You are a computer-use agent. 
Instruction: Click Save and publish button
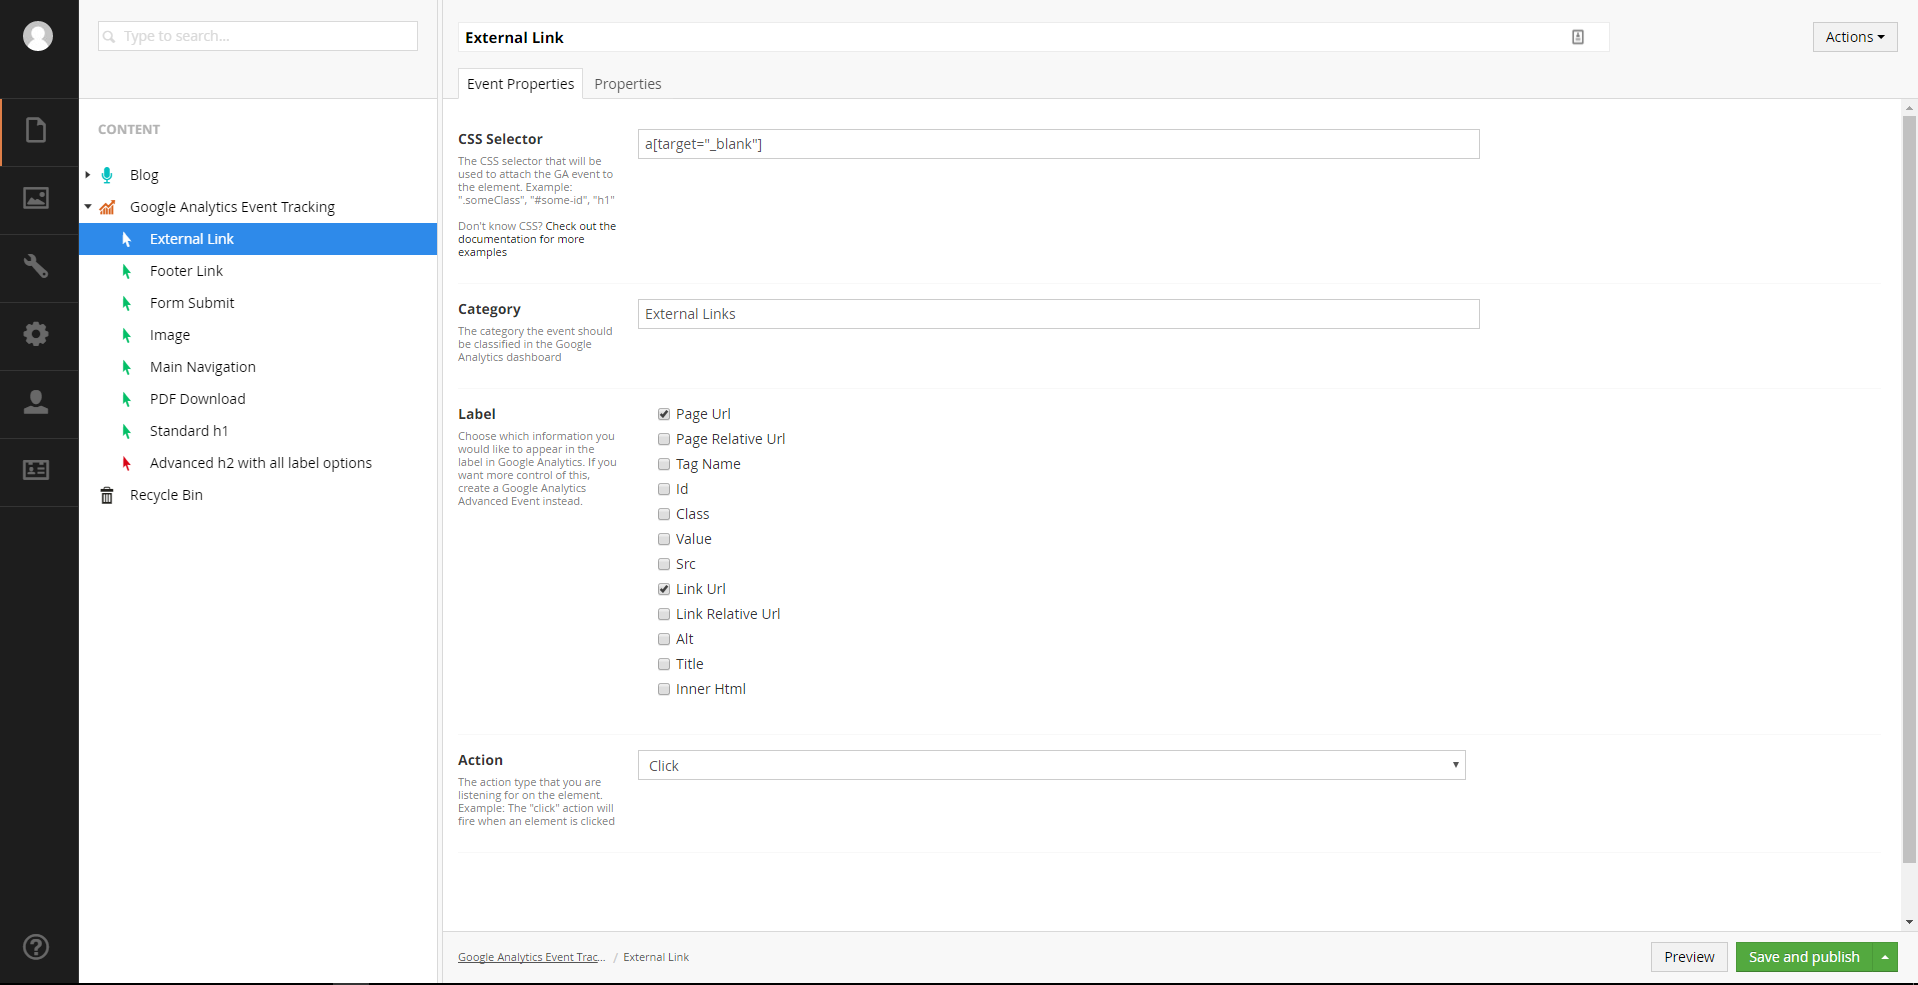click(x=1804, y=957)
